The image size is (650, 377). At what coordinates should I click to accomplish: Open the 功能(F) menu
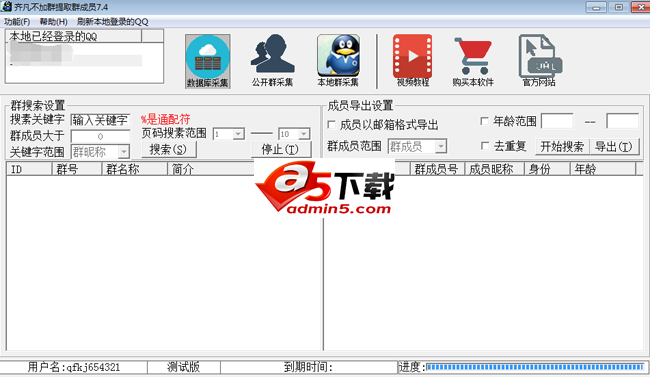tap(17, 22)
